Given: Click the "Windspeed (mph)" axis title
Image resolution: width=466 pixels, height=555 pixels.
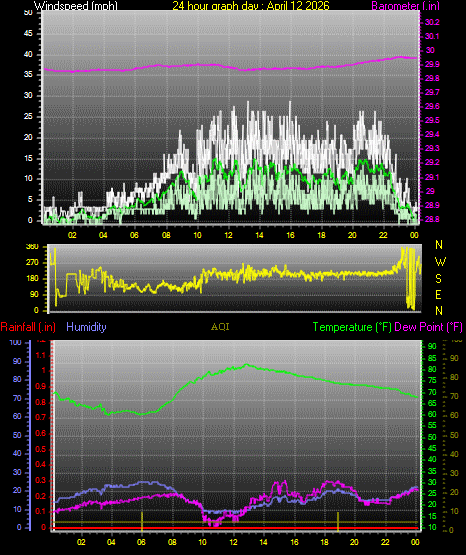Looking at the screenshot, I should pyautogui.click(x=75, y=5).
